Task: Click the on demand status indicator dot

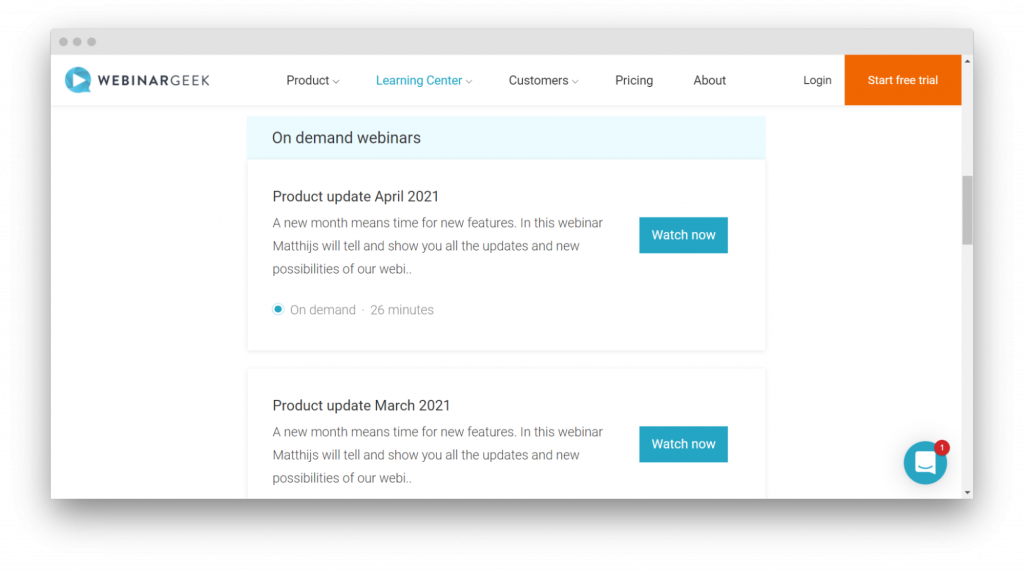Action: pos(278,310)
